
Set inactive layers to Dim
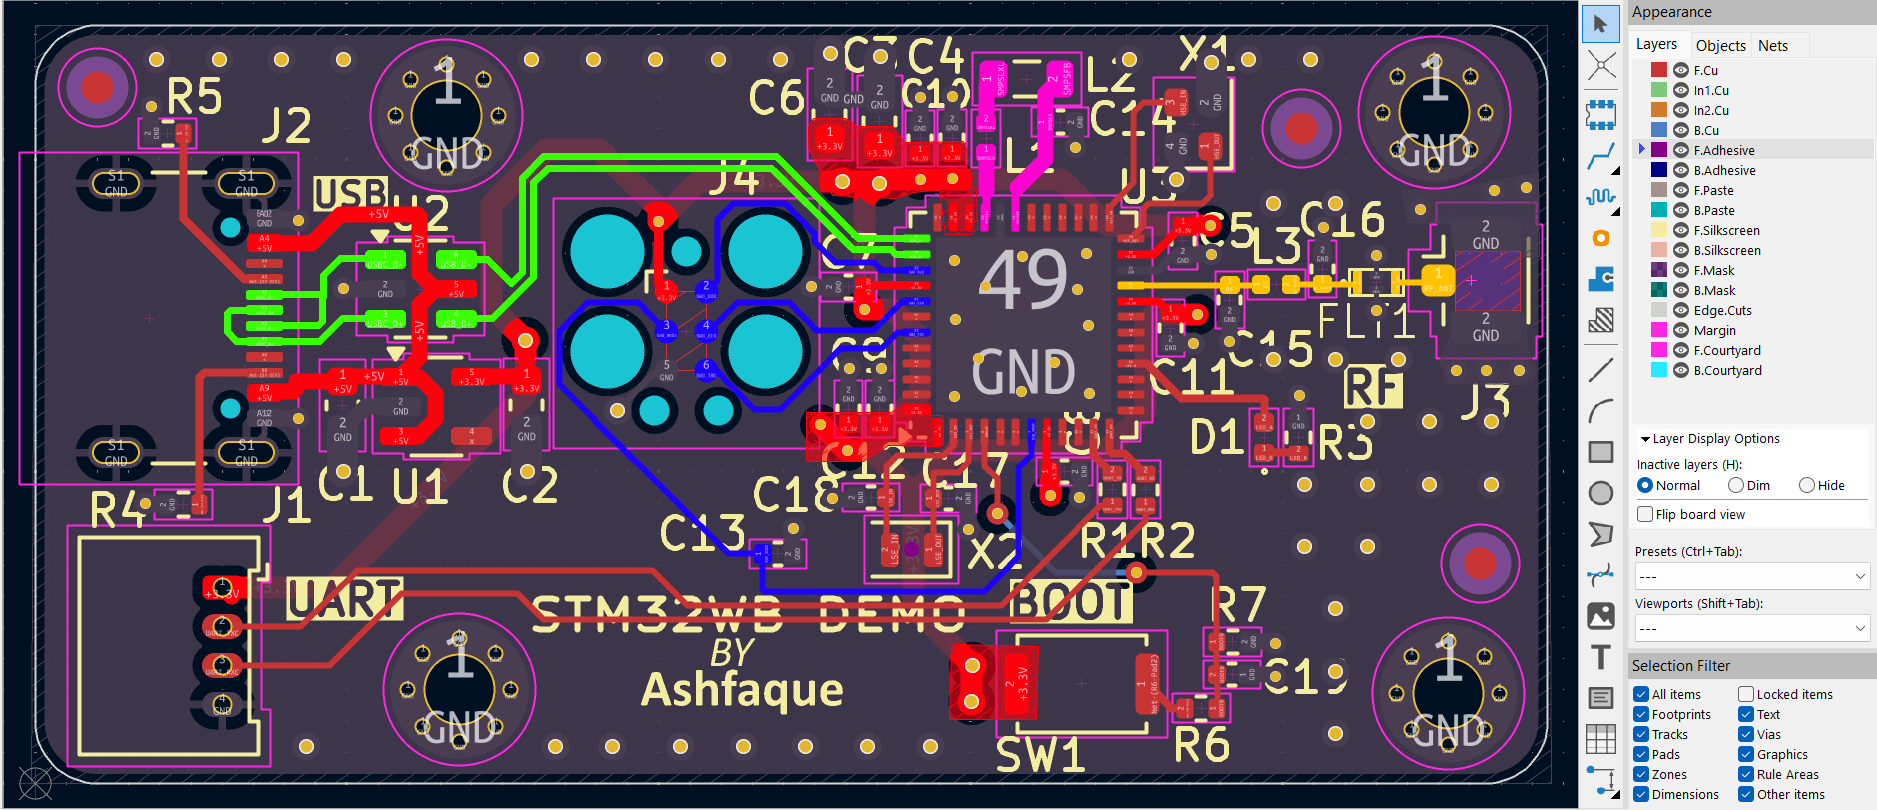1736,485
